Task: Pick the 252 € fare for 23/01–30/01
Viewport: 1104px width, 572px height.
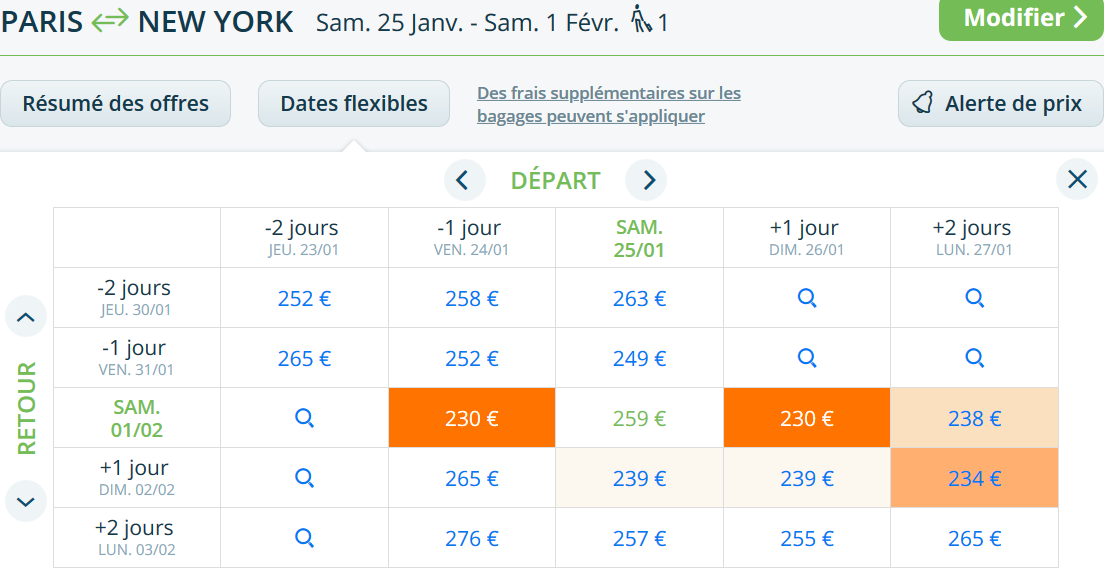Action: [304, 298]
